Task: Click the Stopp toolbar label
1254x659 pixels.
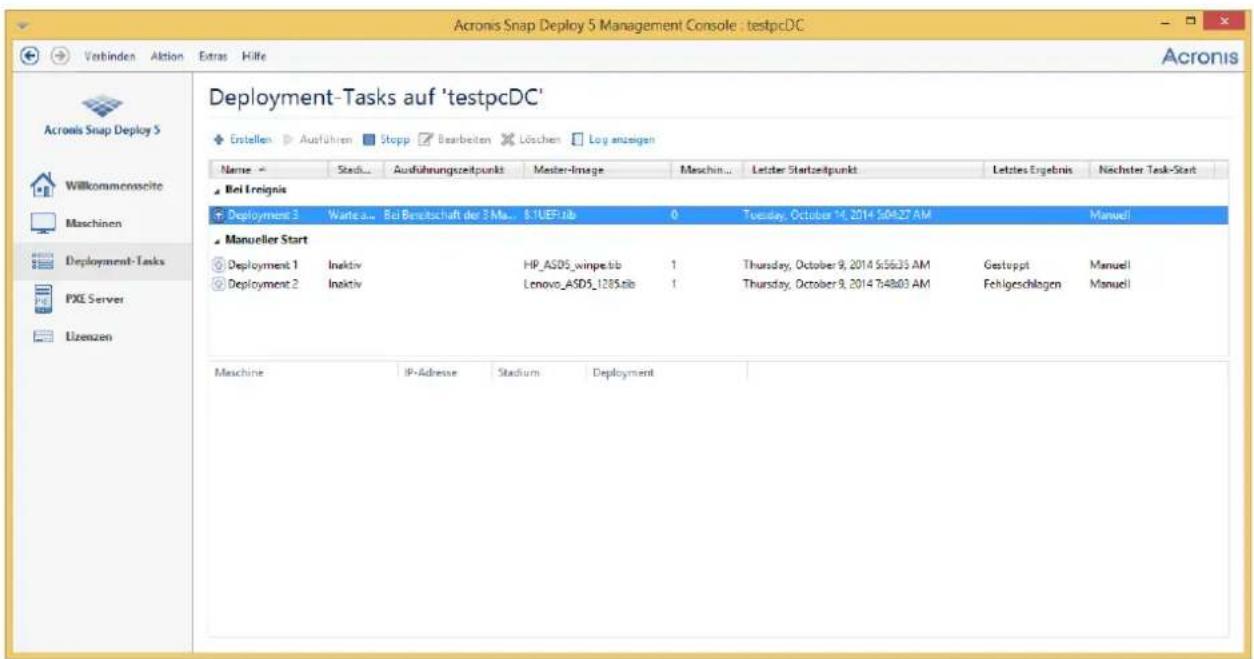Action: 394,139
